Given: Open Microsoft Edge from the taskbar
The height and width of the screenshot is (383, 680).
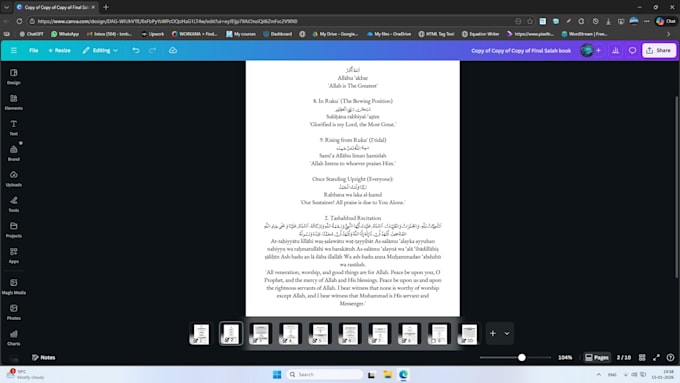Looking at the screenshot, I should (x=403, y=374).
